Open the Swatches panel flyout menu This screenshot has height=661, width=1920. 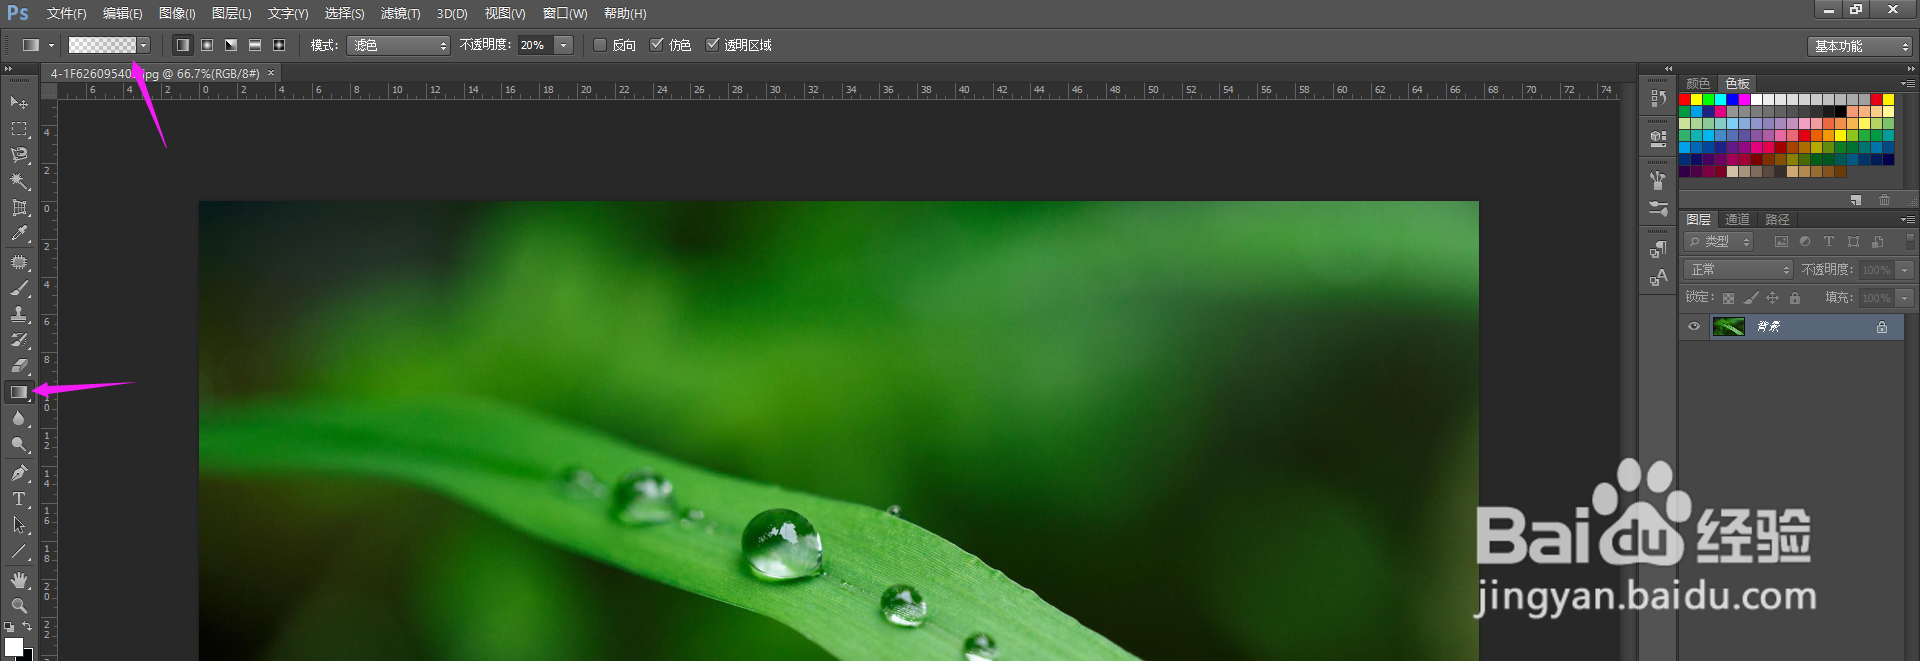pos(1907,83)
